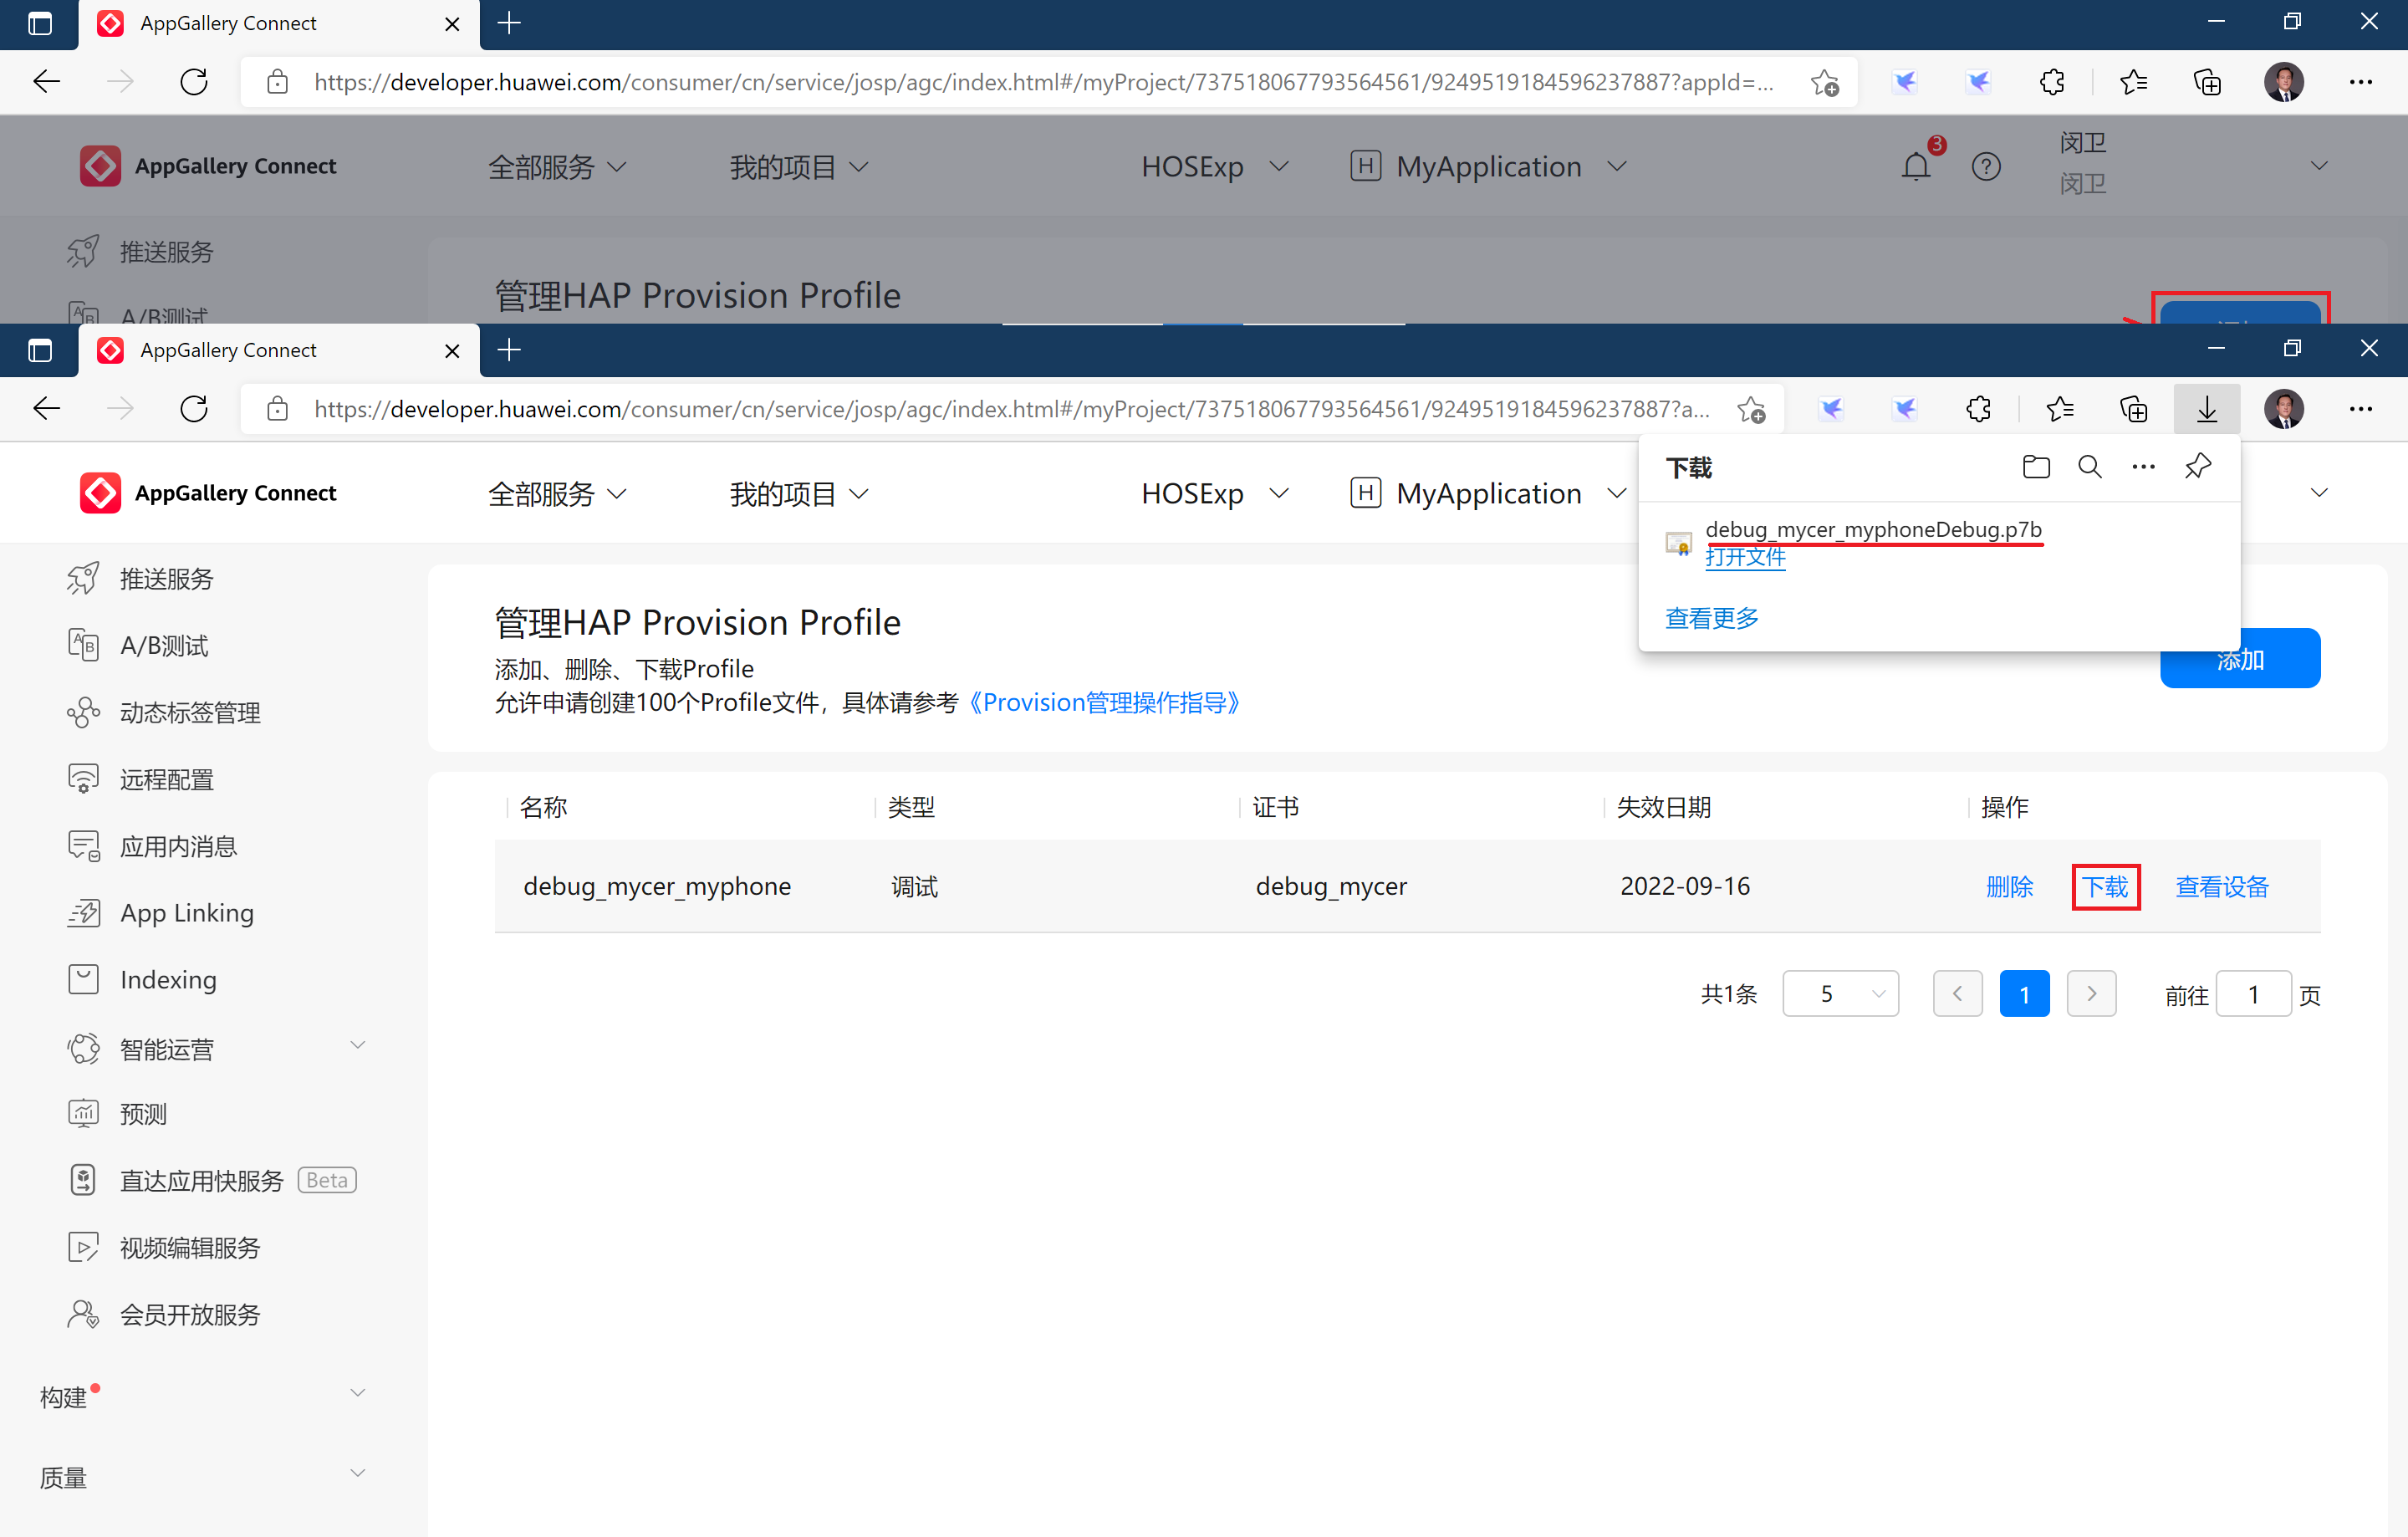
Task: Close the AppGallery Connect tab in front window
Action: click(452, 351)
